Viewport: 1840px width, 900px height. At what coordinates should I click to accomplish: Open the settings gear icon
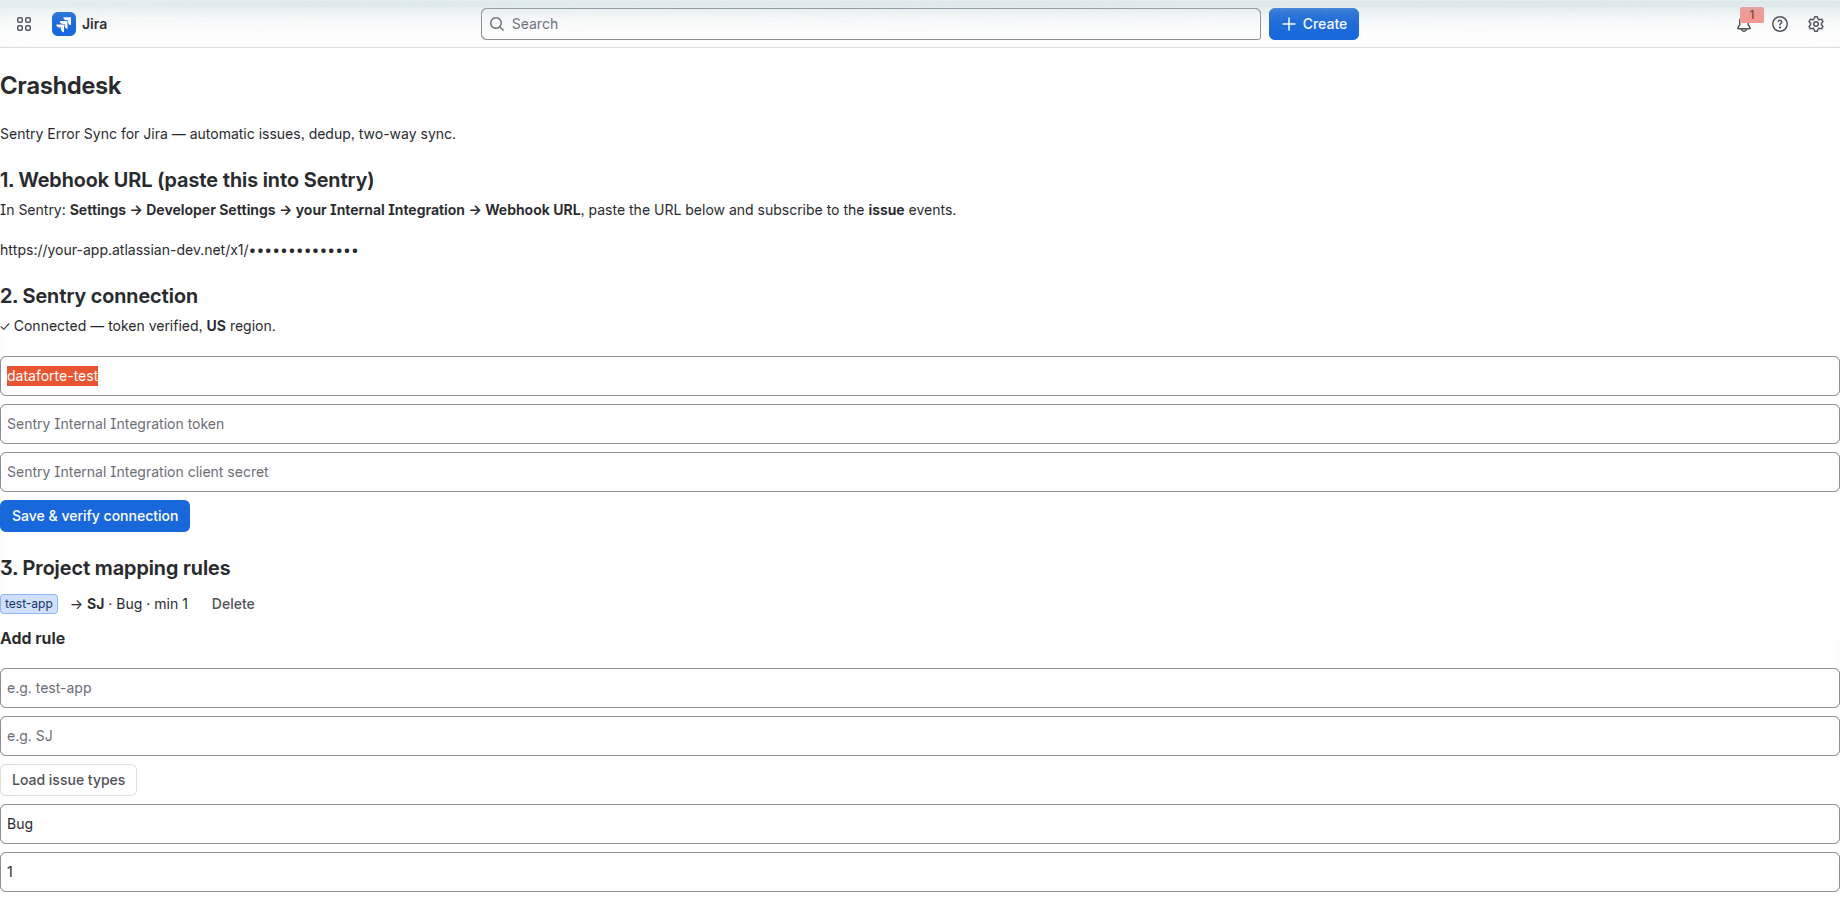1816,24
